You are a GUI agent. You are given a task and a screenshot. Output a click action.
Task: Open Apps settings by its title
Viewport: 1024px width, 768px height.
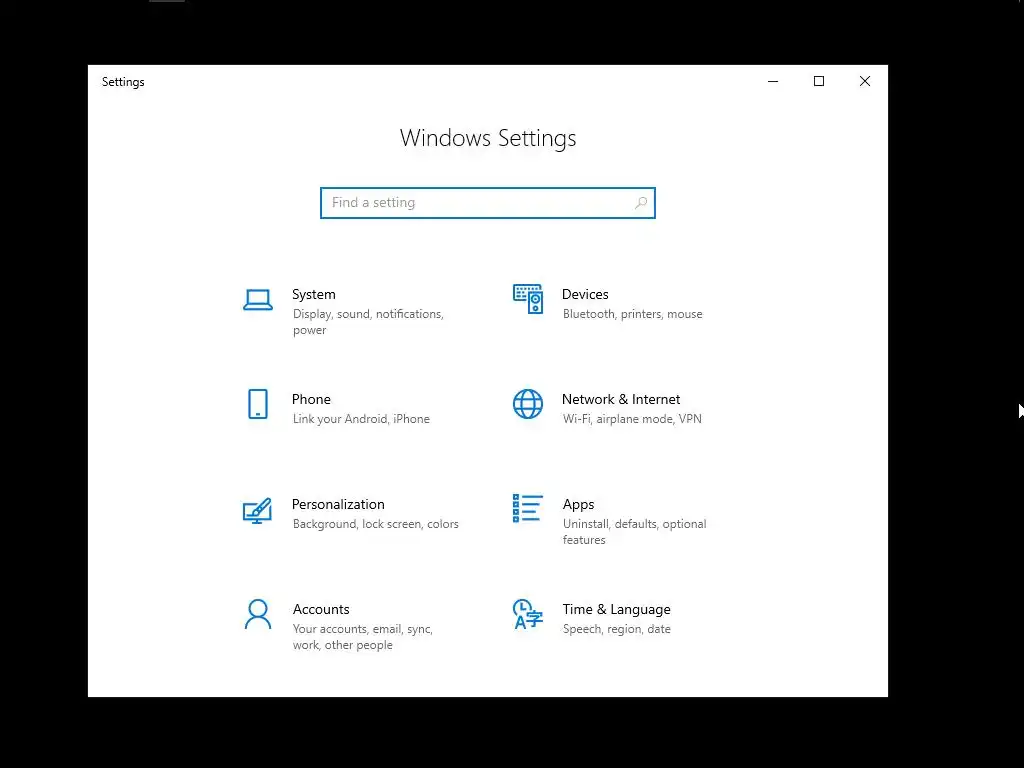[x=579, y=505]
